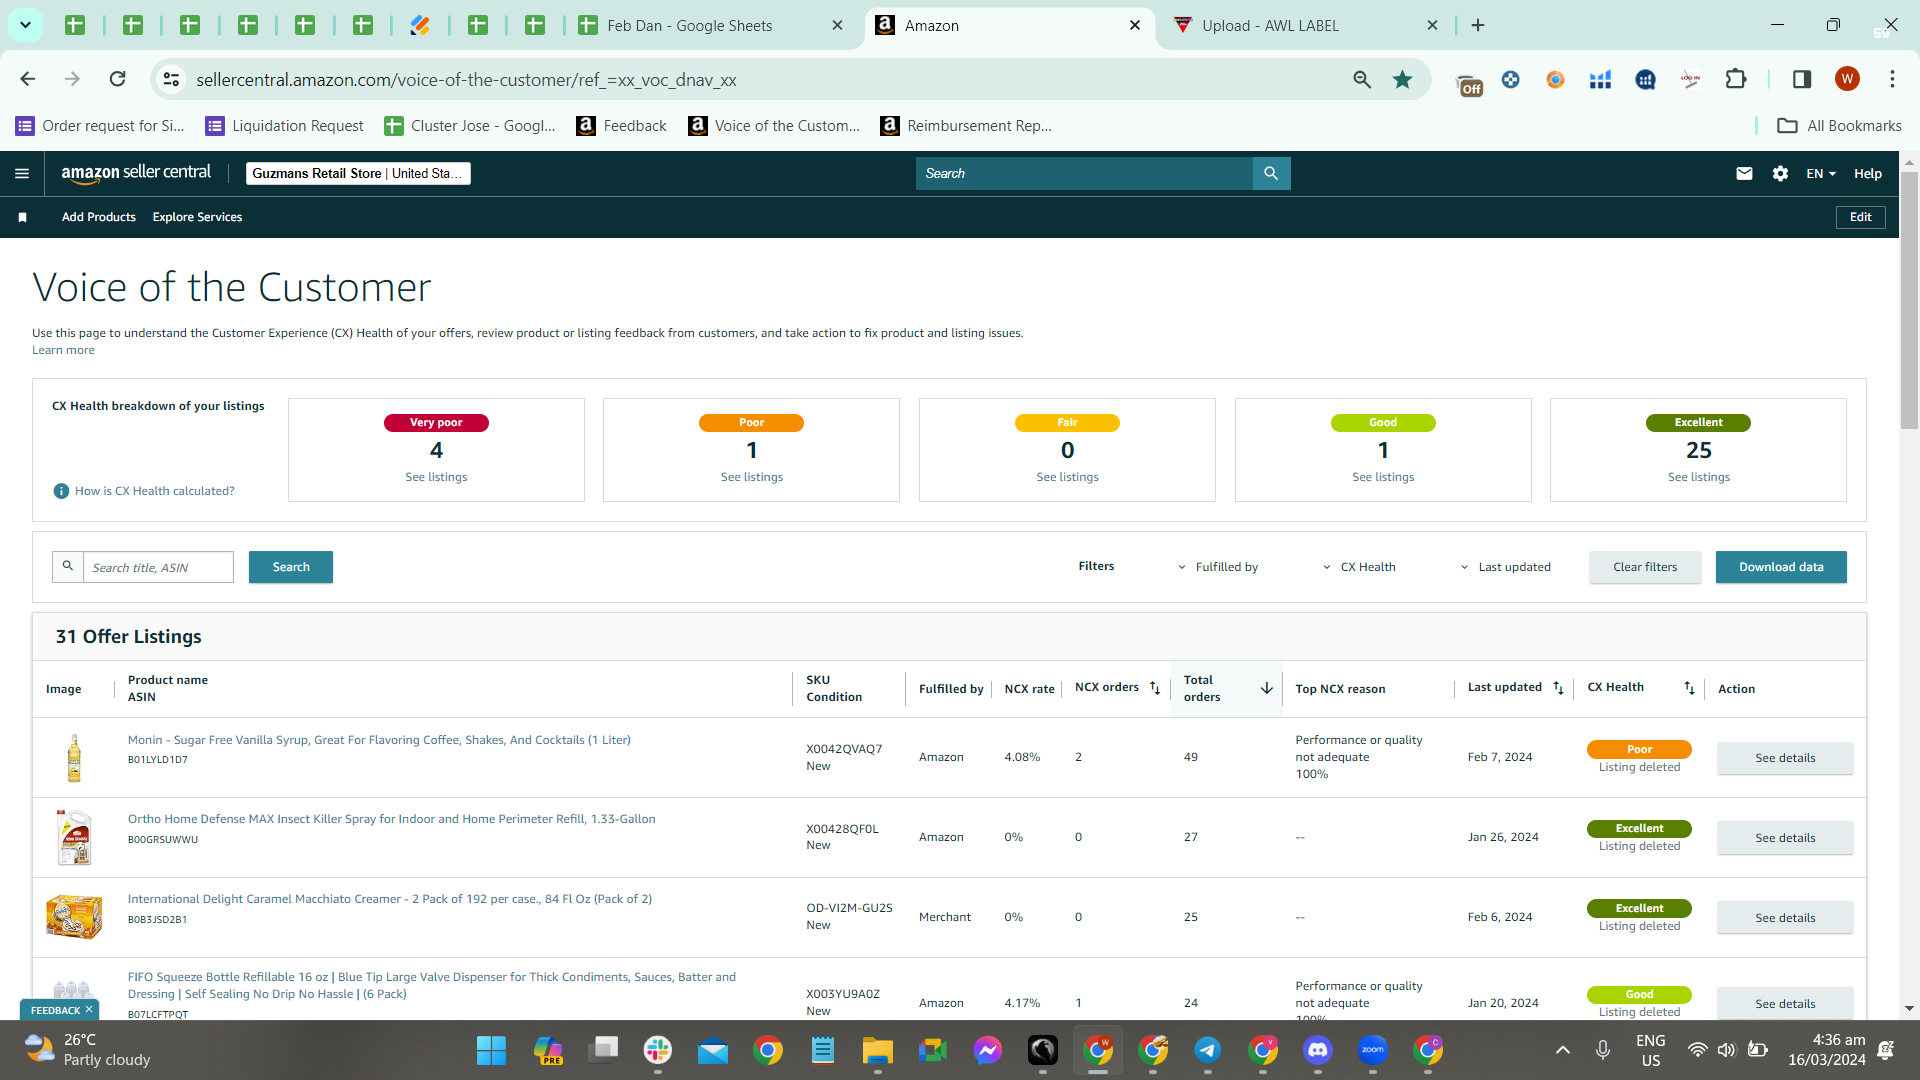Open Monin Sugar Free Vanilla Syrup product link

(x=379, y=740)
